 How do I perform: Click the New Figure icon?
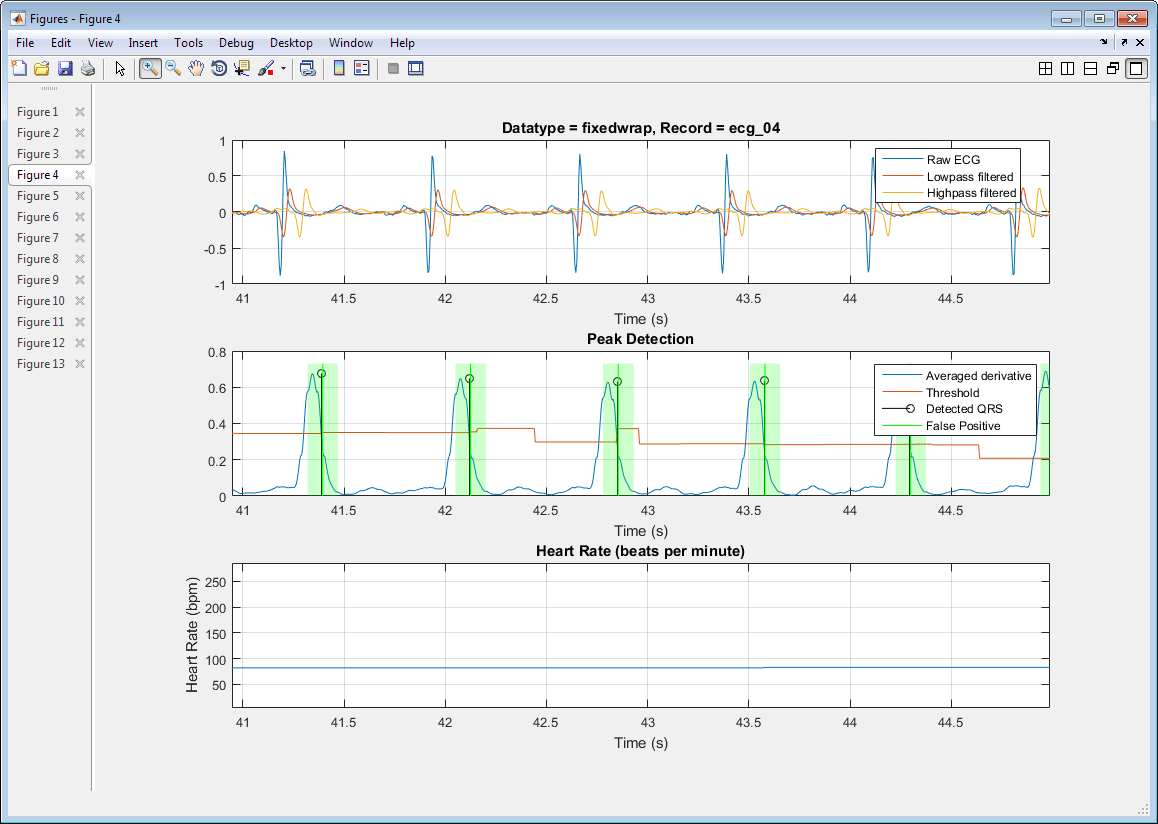point(19,68)
